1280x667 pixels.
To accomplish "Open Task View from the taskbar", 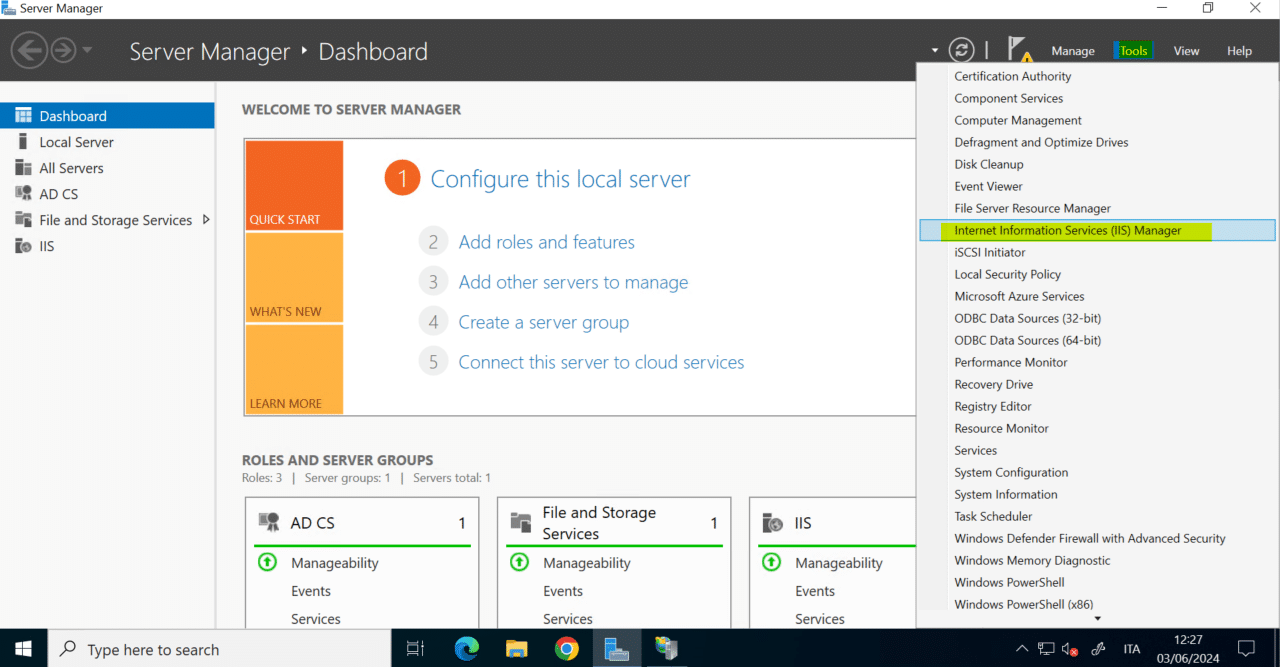I will pyautogui.click(x=416, y=649).
